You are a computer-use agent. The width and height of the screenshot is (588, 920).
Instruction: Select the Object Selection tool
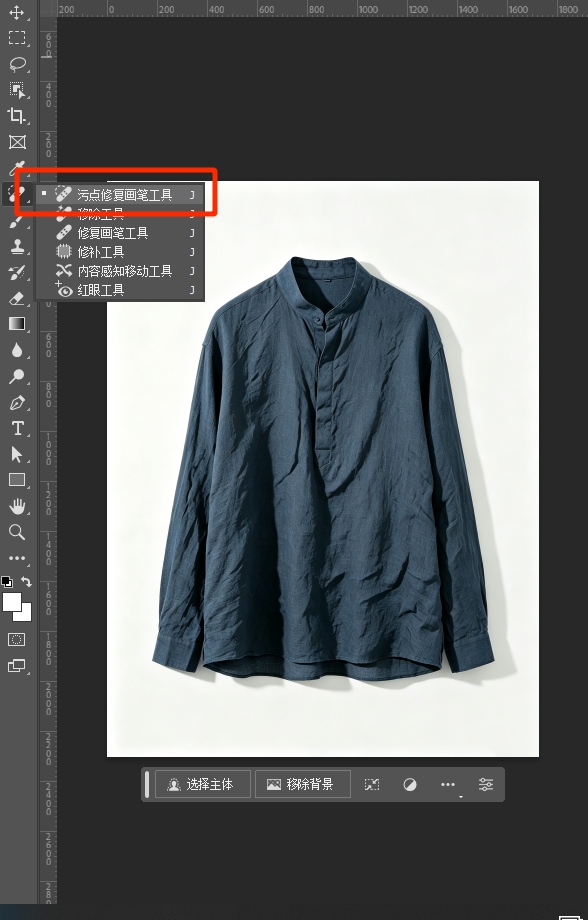pyautogui.click(x=16, y=90)
